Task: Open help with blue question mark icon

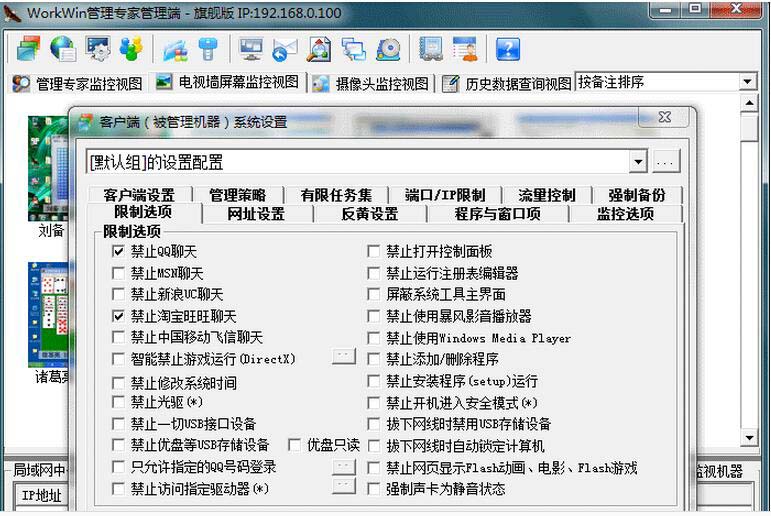Action: pos(508,49)
